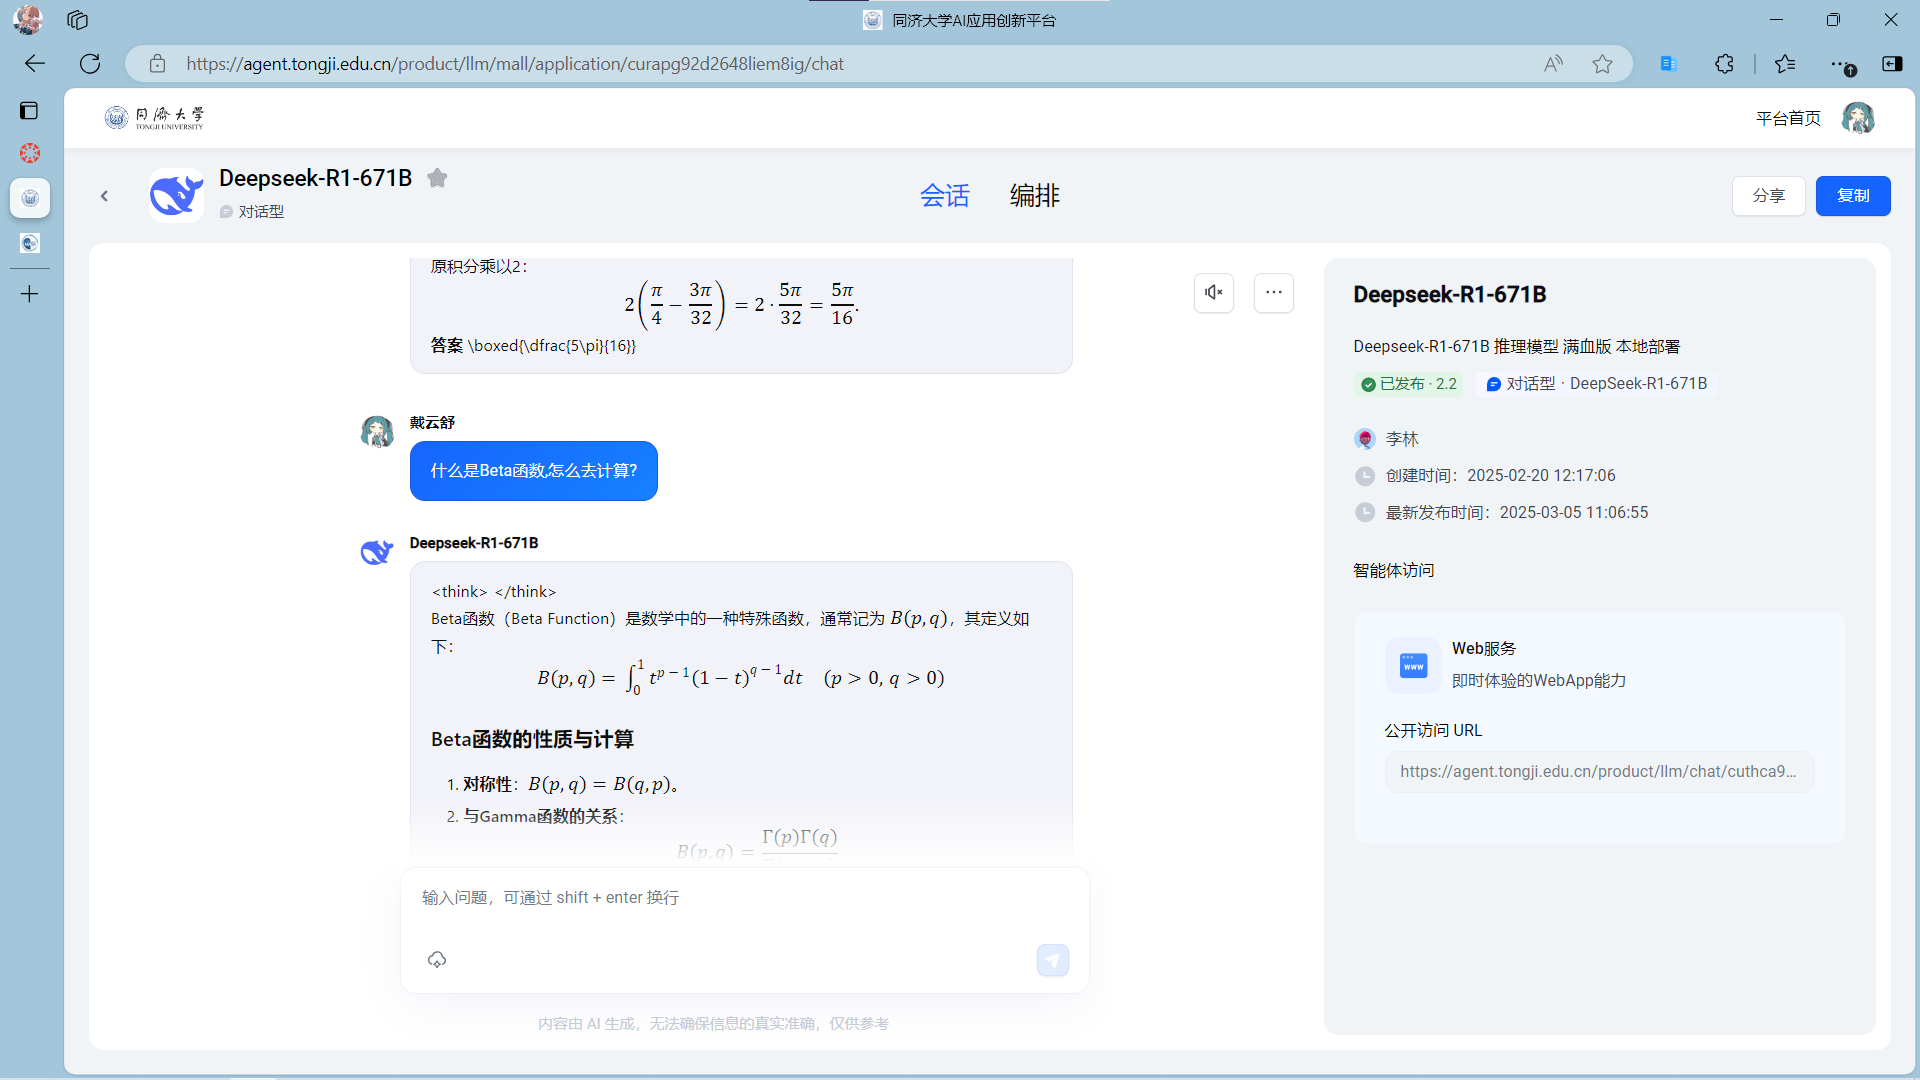Click the upload cloud icon in input box
Screen dimensions: 1920x1080
437,960
